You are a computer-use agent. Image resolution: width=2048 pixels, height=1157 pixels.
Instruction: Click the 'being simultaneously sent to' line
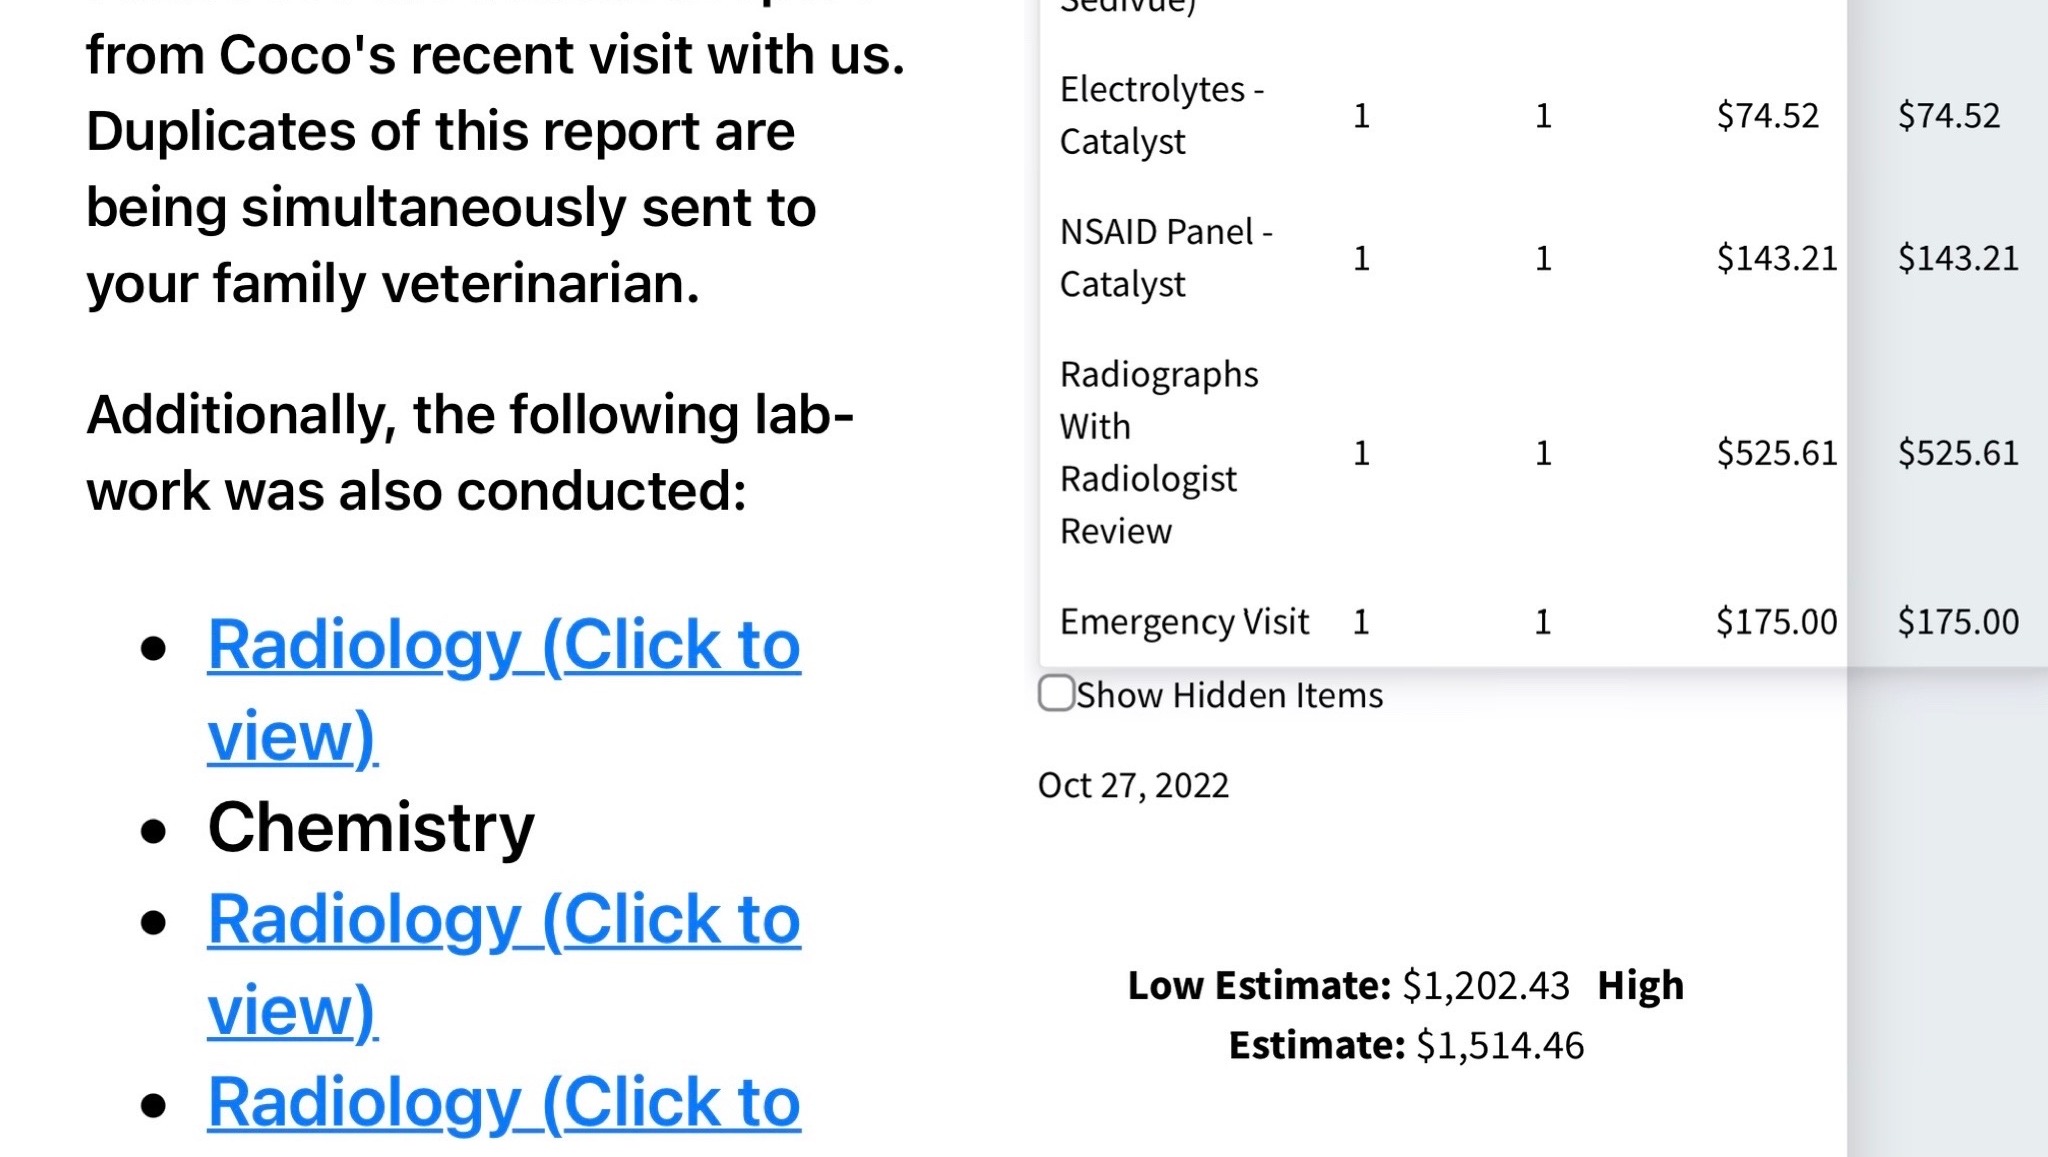click(x=451, y=208)
